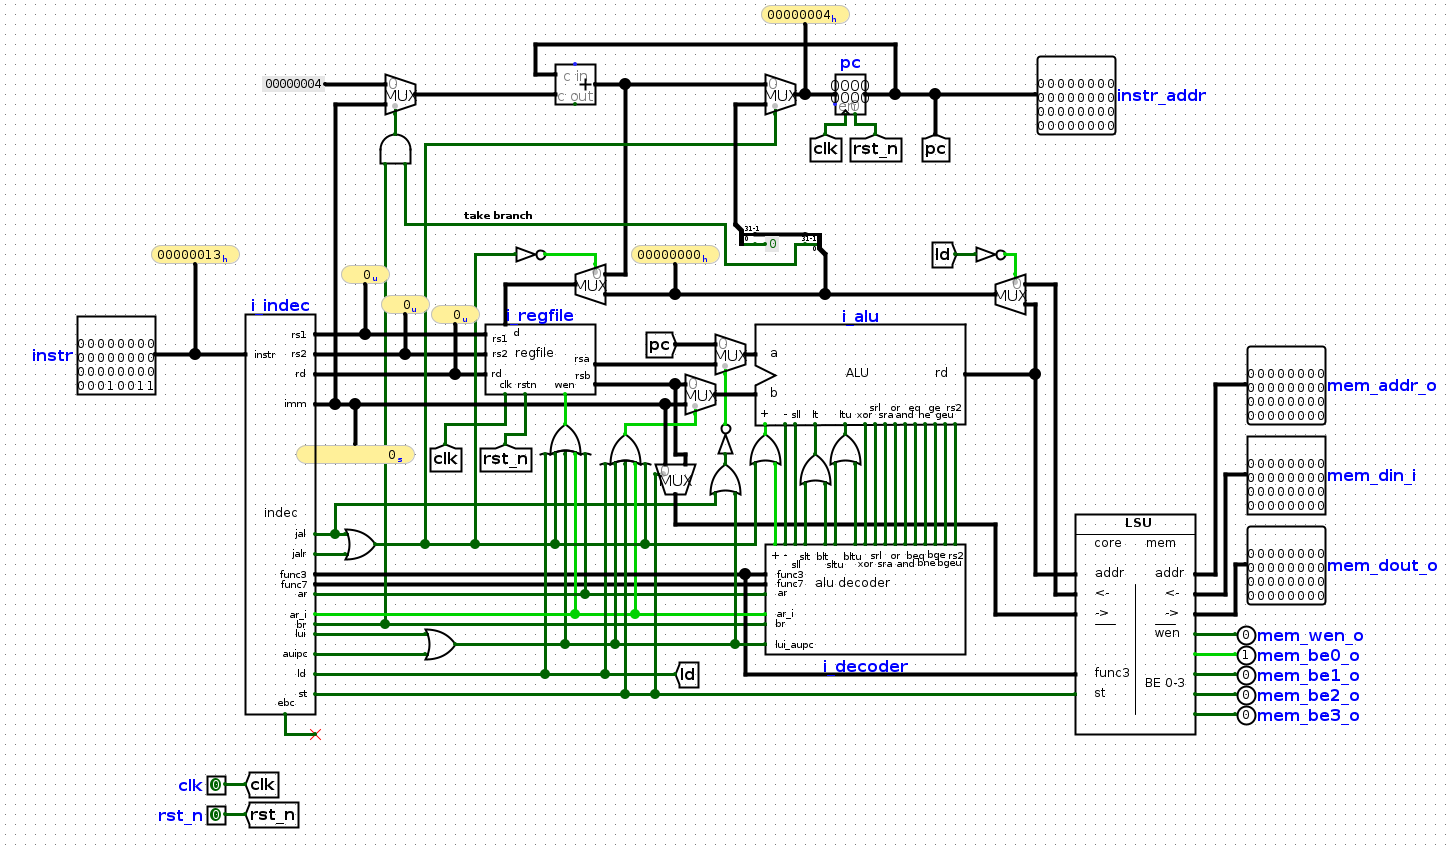The image size is (1455, 845).
Task: Select the adder with c in/c out
Action: (575, 85)
